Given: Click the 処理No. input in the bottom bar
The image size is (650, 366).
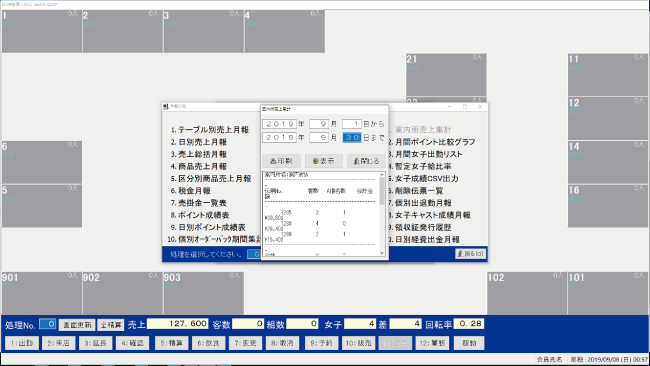Looking at the screenshot, I should [x=48, y=324].
